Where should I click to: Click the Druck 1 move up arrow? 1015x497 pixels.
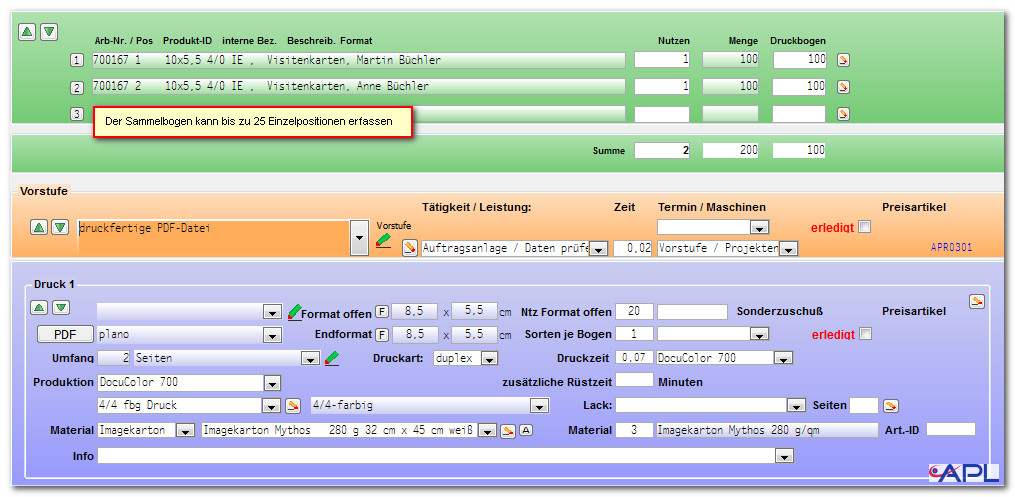[38, 307]
